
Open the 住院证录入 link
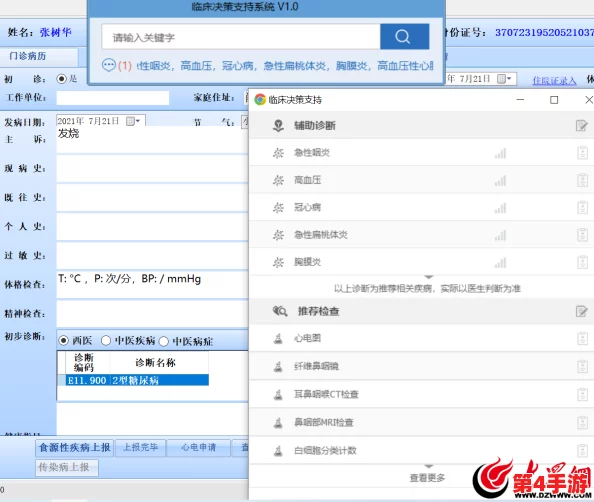click(x=554, y=80)
